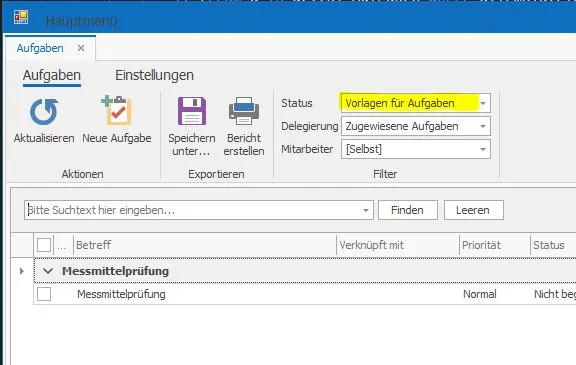
Task: Open the Delegierung dropdown
Action: click(x=483, y=126)
